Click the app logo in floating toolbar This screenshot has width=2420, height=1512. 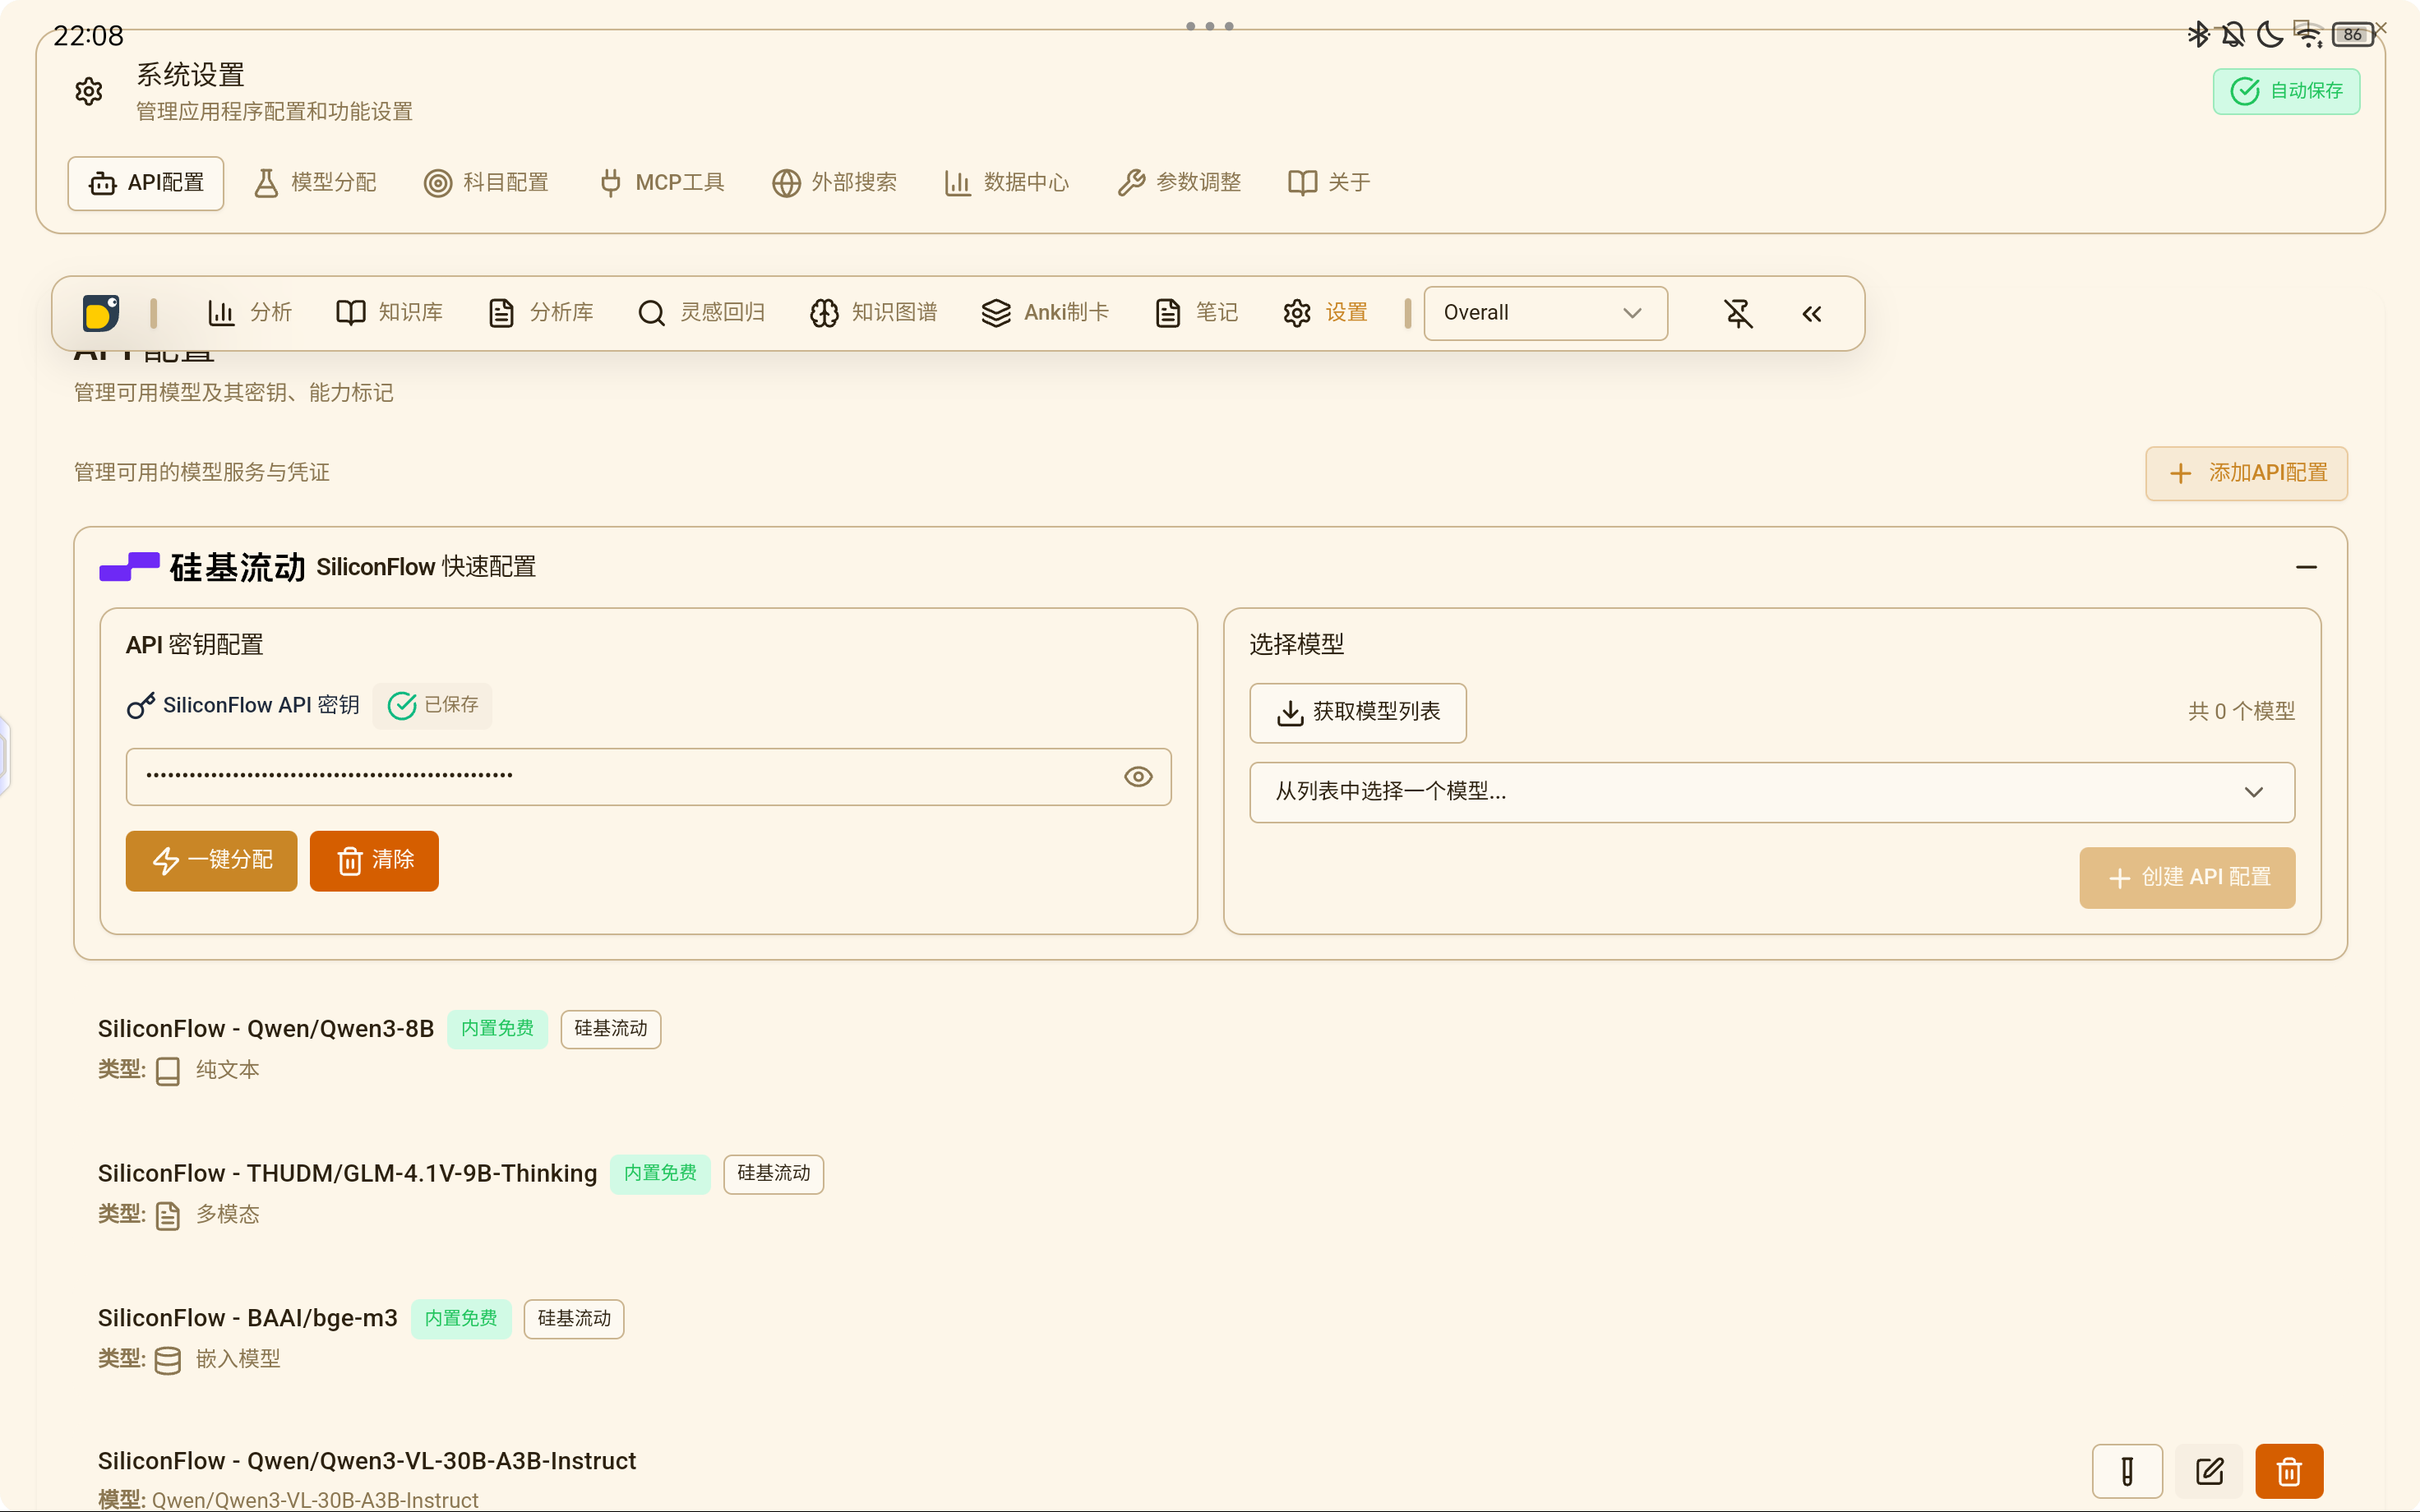pos(101,313)
